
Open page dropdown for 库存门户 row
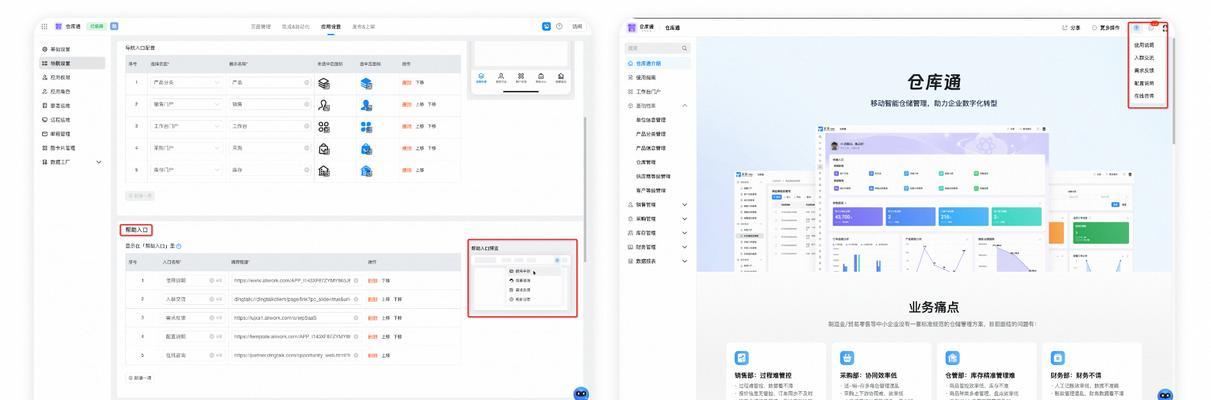pos(186,170)
